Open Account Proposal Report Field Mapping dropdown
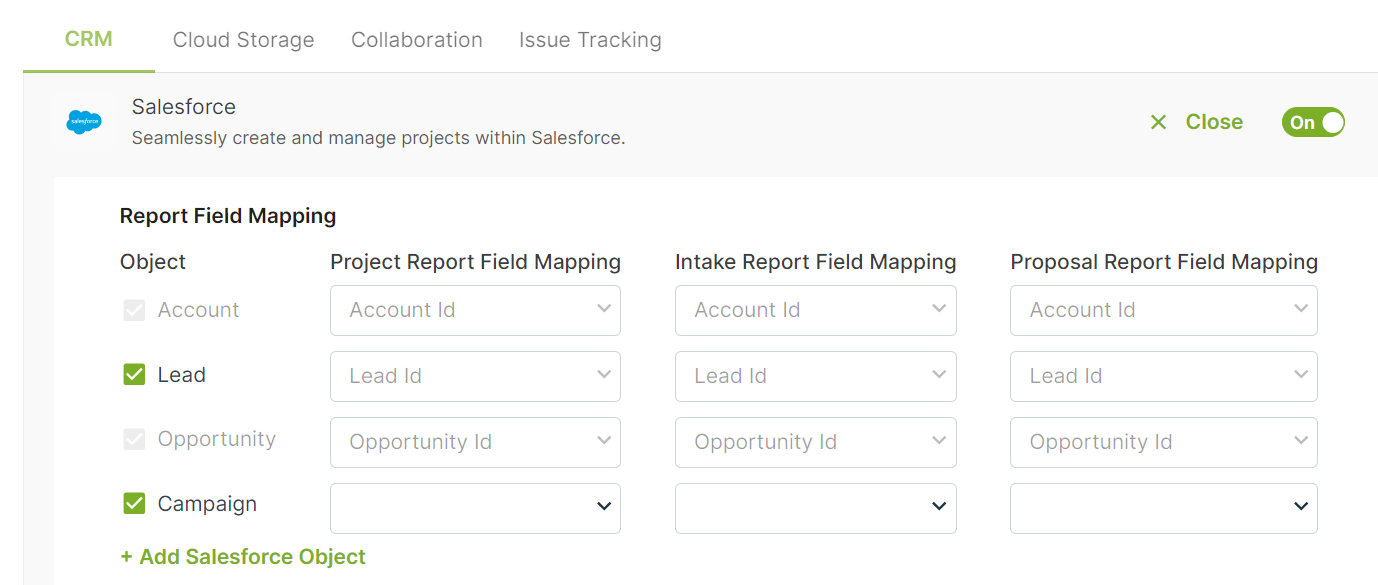 coord(1164,310)
